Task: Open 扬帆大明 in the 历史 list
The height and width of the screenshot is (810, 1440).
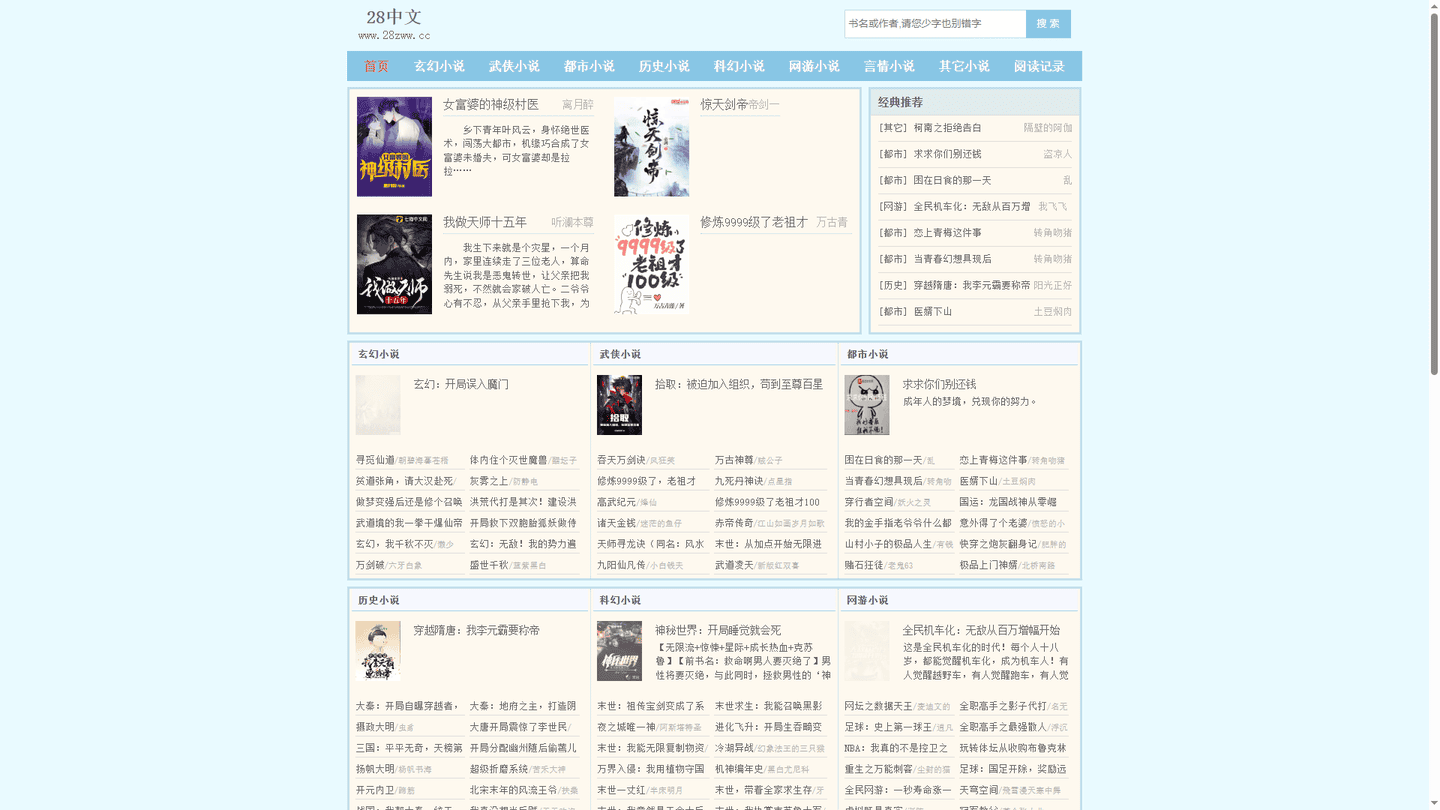Action: point(375,769)
